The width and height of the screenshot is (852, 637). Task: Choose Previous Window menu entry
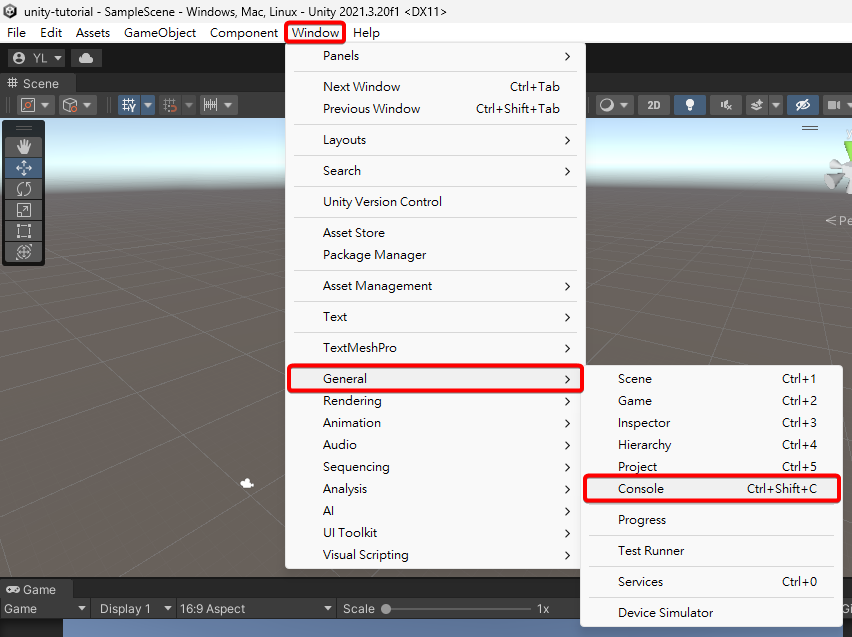coord(435,109)
